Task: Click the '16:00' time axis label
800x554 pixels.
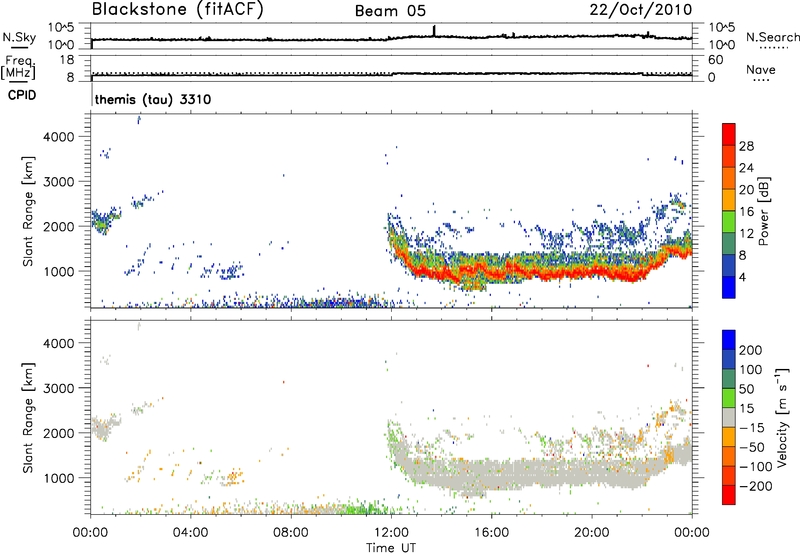Action: (491, 533)
